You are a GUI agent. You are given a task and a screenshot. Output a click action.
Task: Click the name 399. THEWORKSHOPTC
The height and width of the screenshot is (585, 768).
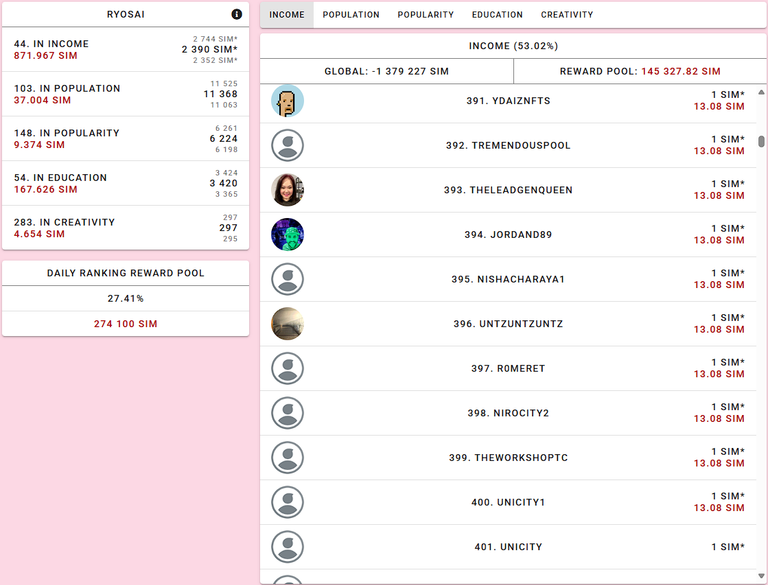click(508, 458)
